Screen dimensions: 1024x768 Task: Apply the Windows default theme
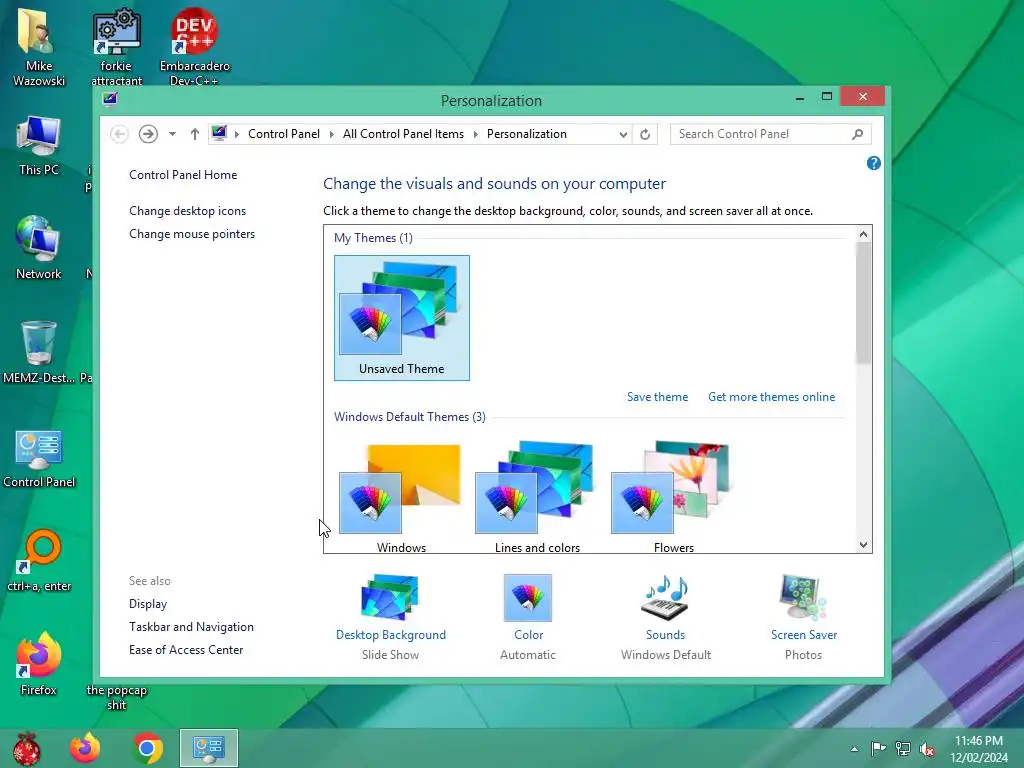click(401, 496)
